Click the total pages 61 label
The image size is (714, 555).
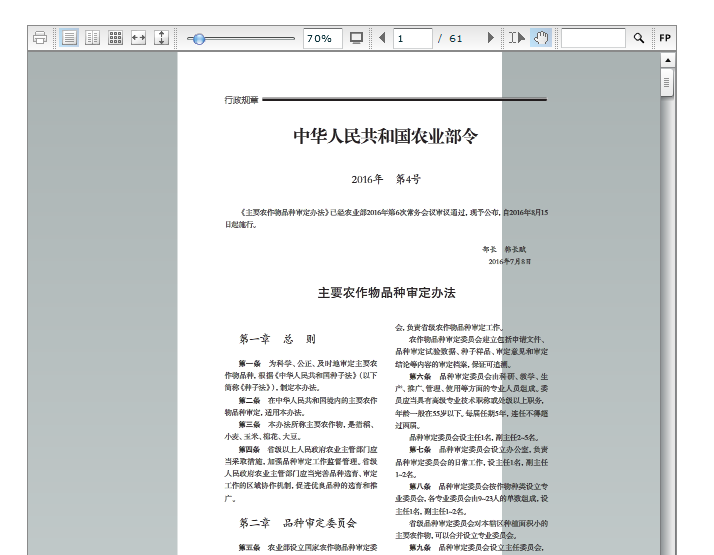455,38
